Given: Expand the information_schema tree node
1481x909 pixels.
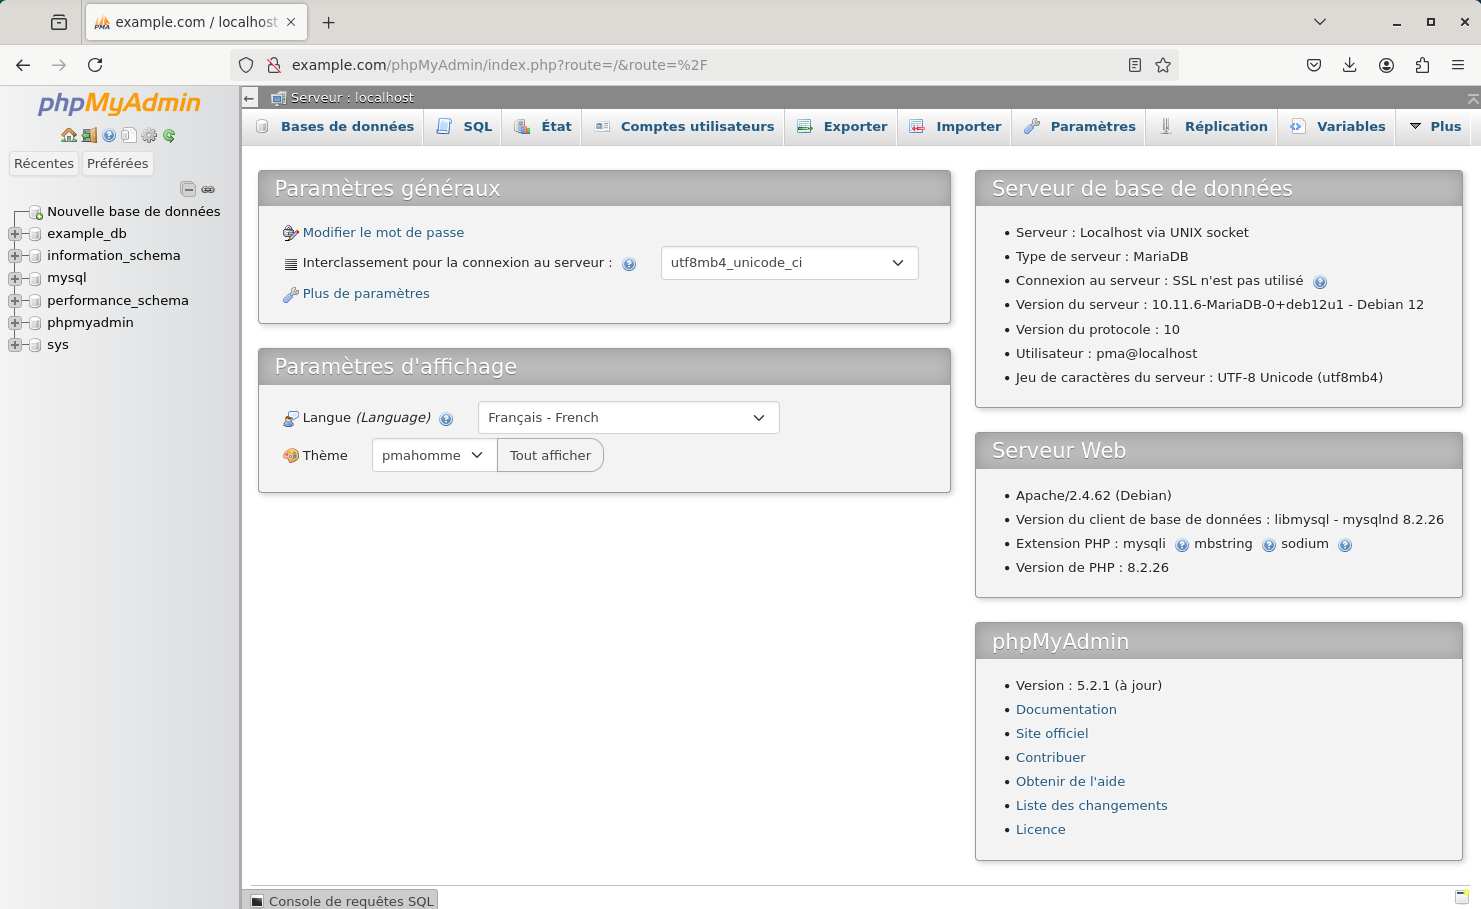Looking at the screenshot, I should (x=15, y=256).
